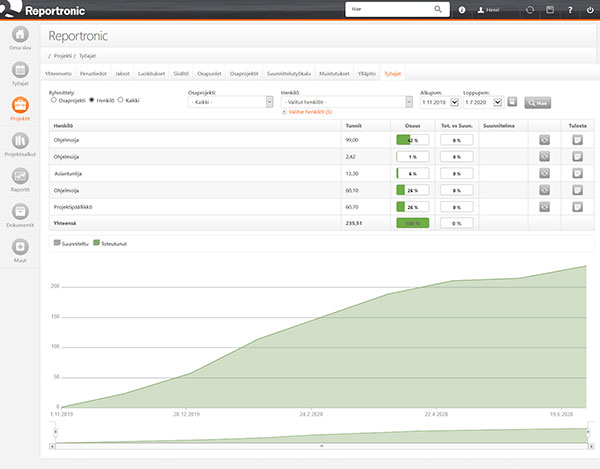Click the help question mark icon

click(x=570, y=9)
